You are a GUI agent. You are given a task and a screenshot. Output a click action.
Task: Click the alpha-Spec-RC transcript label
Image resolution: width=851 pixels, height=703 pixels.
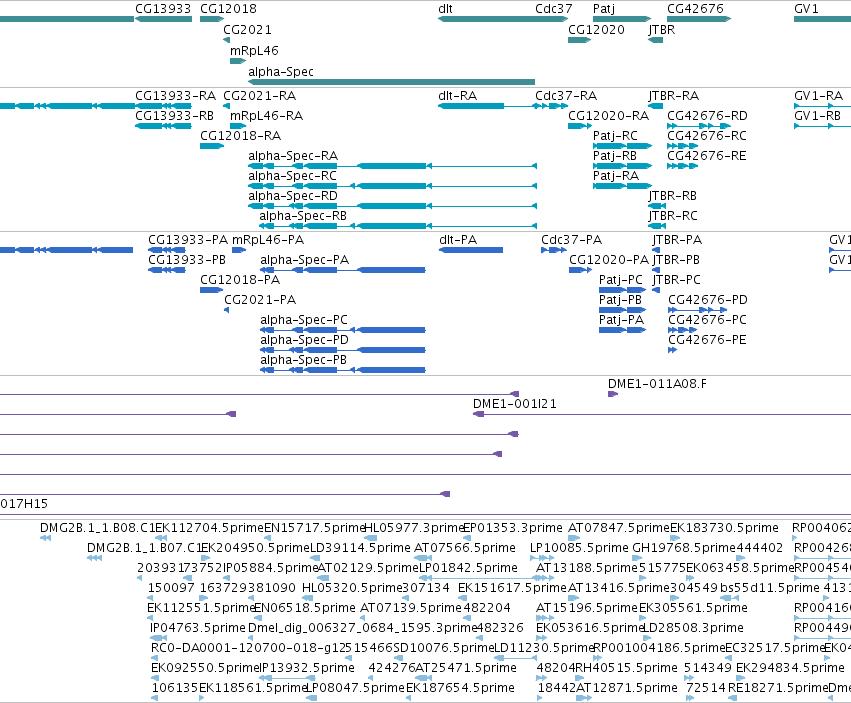[x=293, y=176]
